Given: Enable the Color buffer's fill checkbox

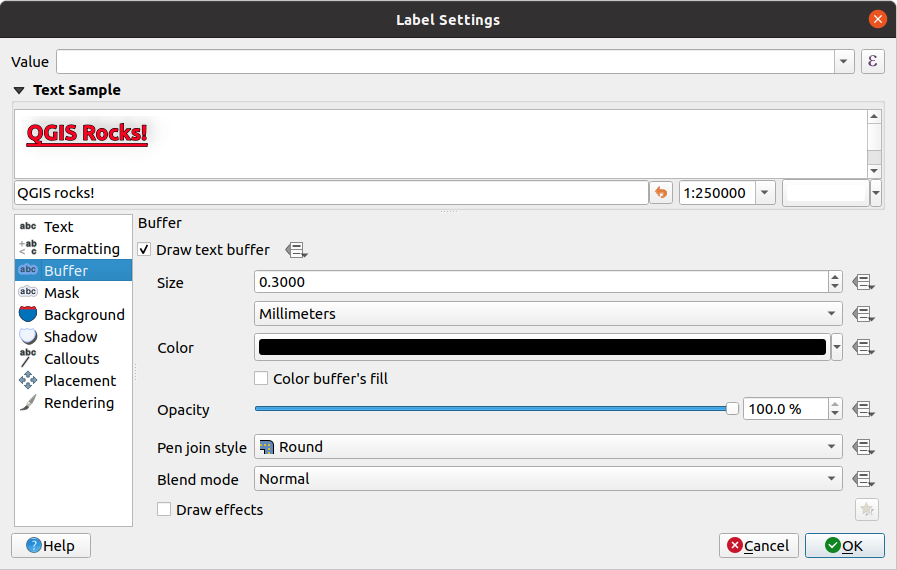Looking at the screenshot, I should [x=262, y=379].
